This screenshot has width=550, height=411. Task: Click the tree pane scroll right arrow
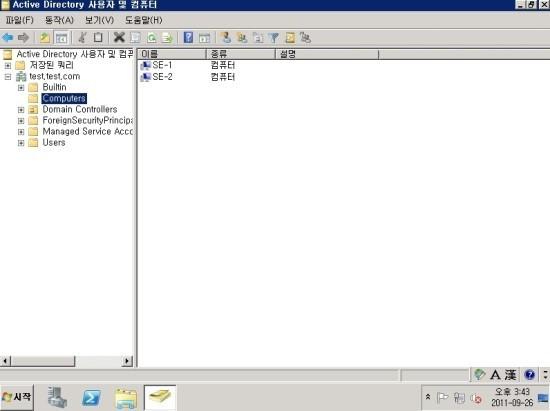coord(127,361)
